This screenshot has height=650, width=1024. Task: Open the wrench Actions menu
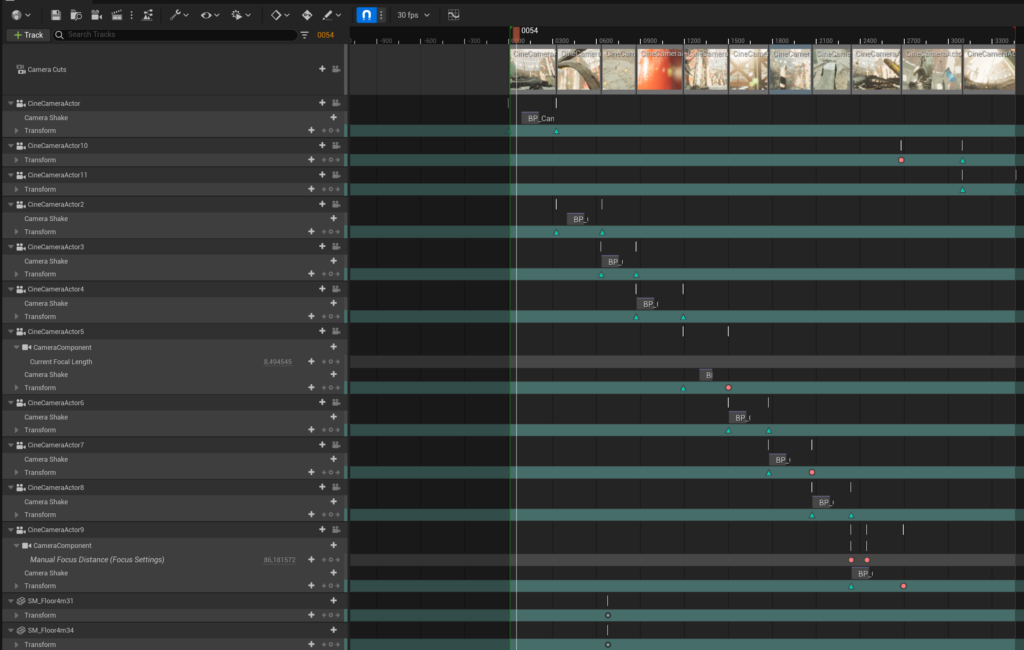click(179, 14)
